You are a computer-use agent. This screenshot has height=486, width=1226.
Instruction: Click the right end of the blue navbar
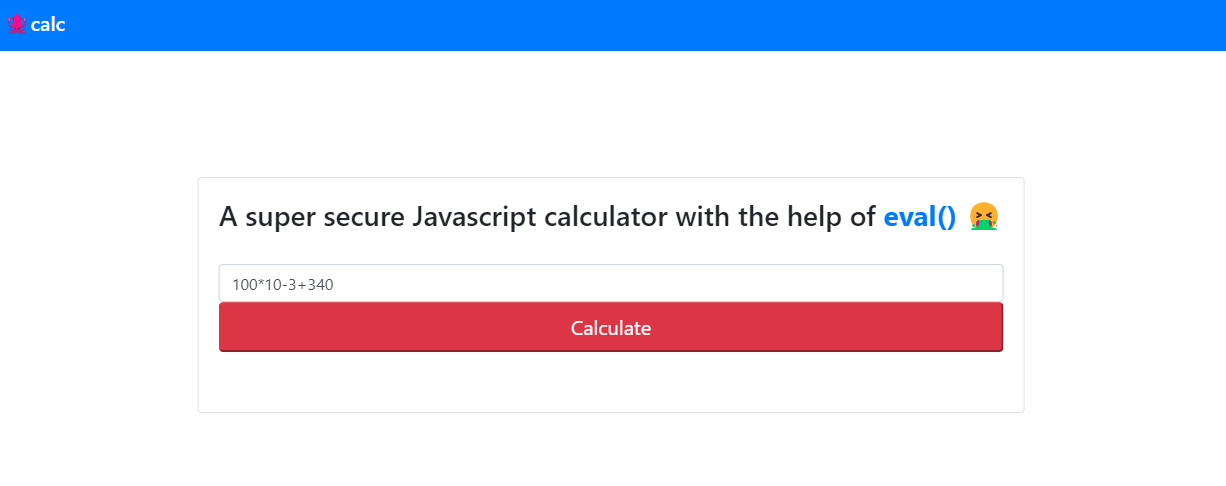1200,25
